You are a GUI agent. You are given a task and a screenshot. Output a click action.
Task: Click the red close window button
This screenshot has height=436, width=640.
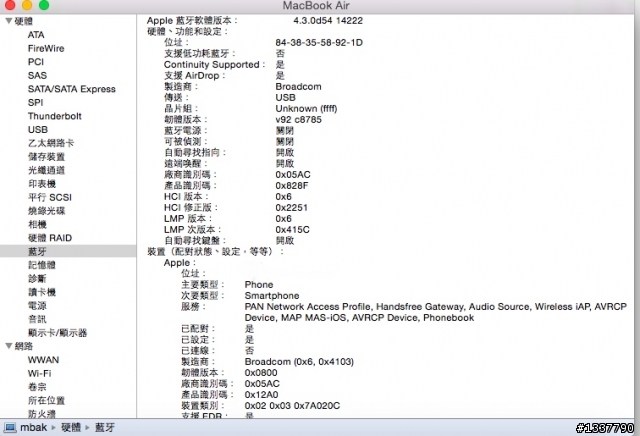click(x=10, y=5)
